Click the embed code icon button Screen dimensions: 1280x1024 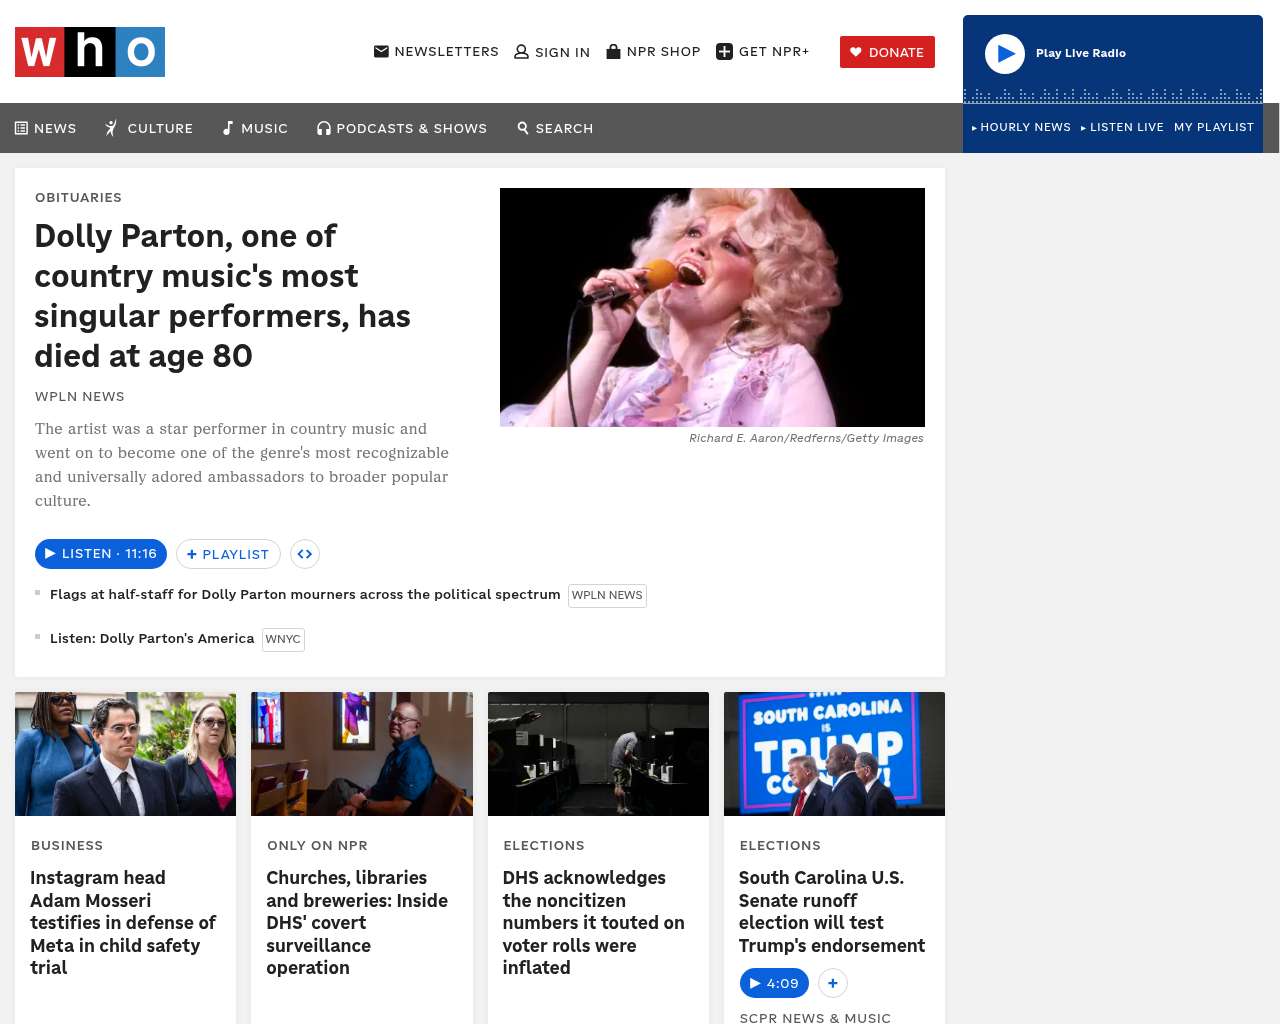[305, 554]
